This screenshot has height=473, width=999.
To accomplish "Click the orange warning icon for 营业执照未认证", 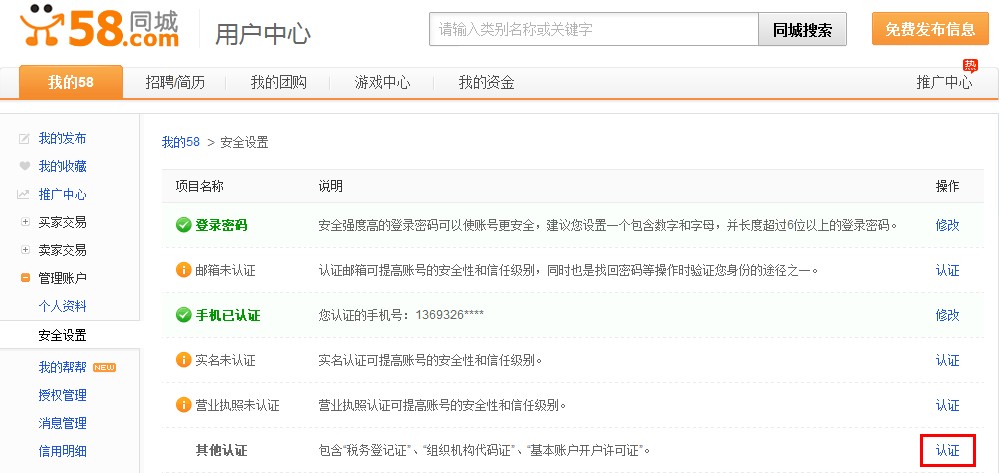I will click(x=183, y=405).
